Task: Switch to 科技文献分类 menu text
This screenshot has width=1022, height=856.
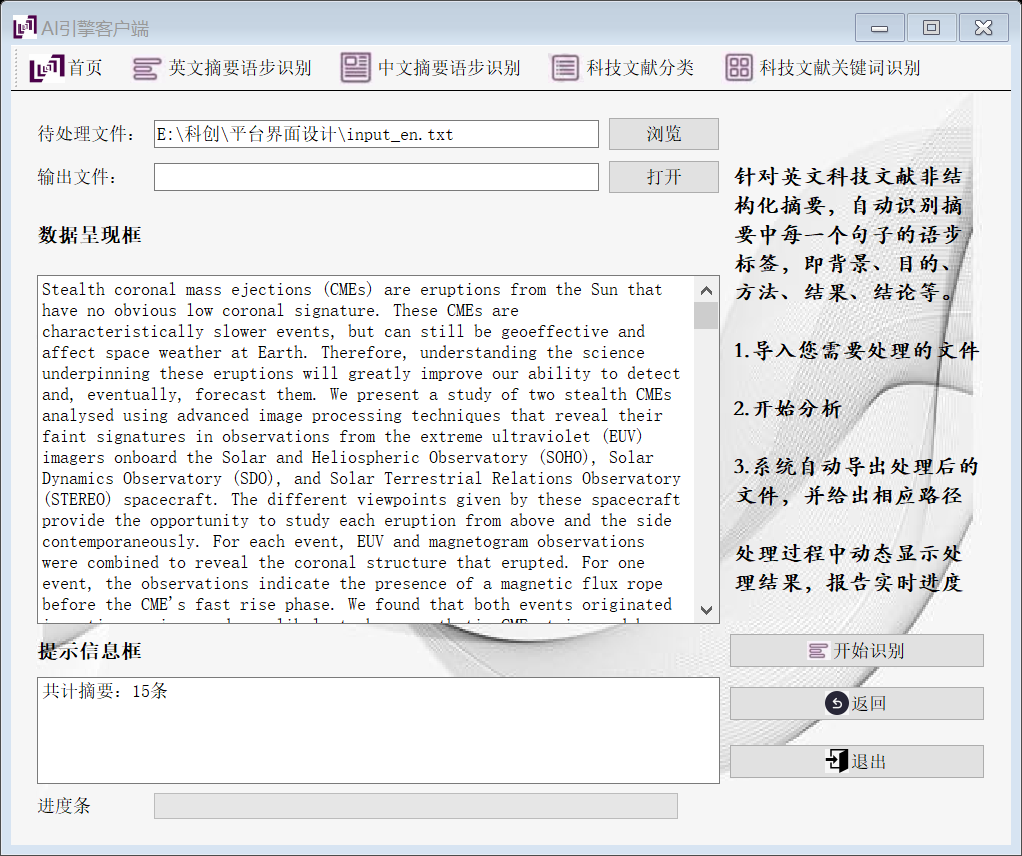Action: click(x=640, y=68)
